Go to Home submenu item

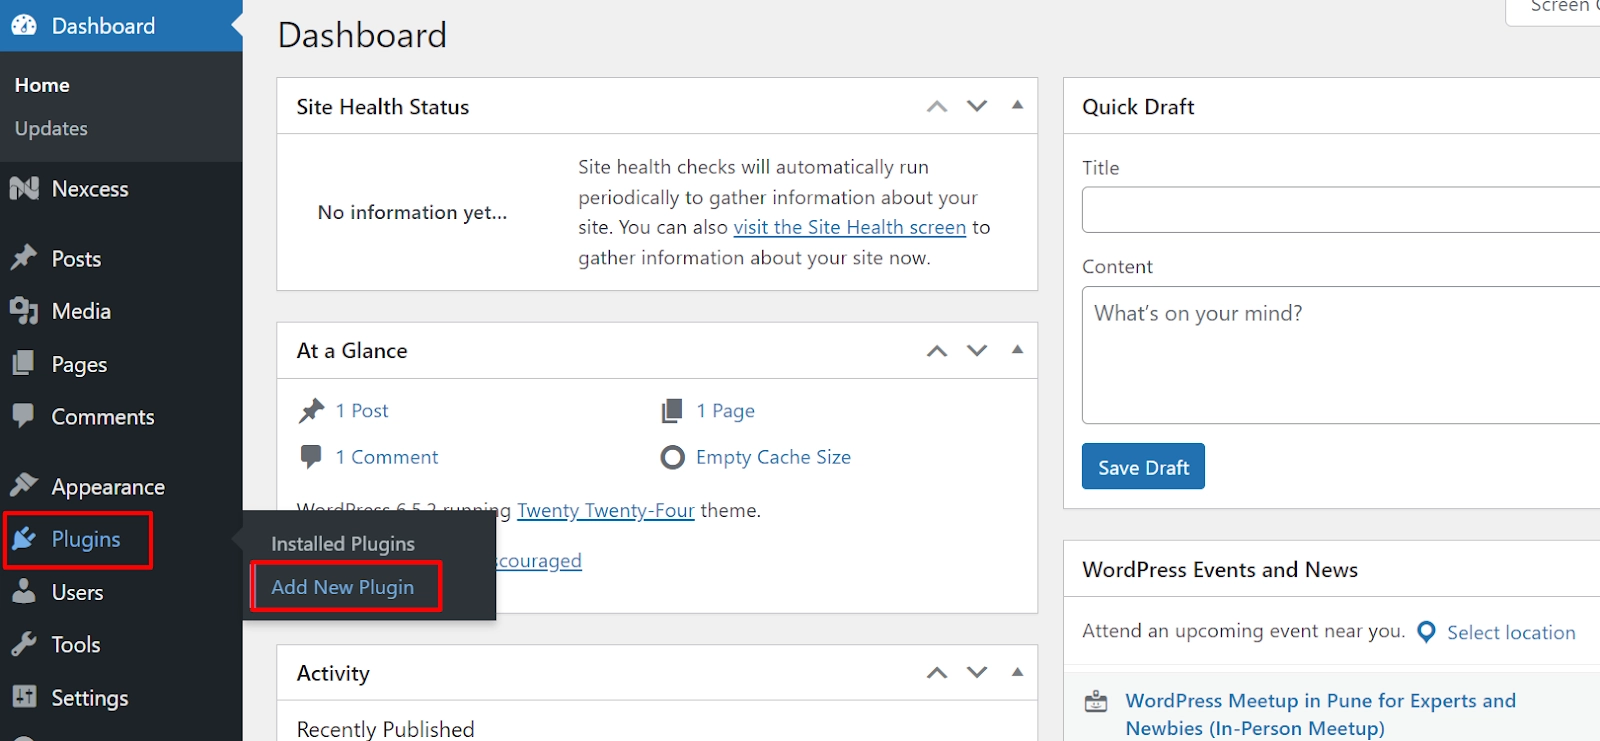tap(42, 85)
